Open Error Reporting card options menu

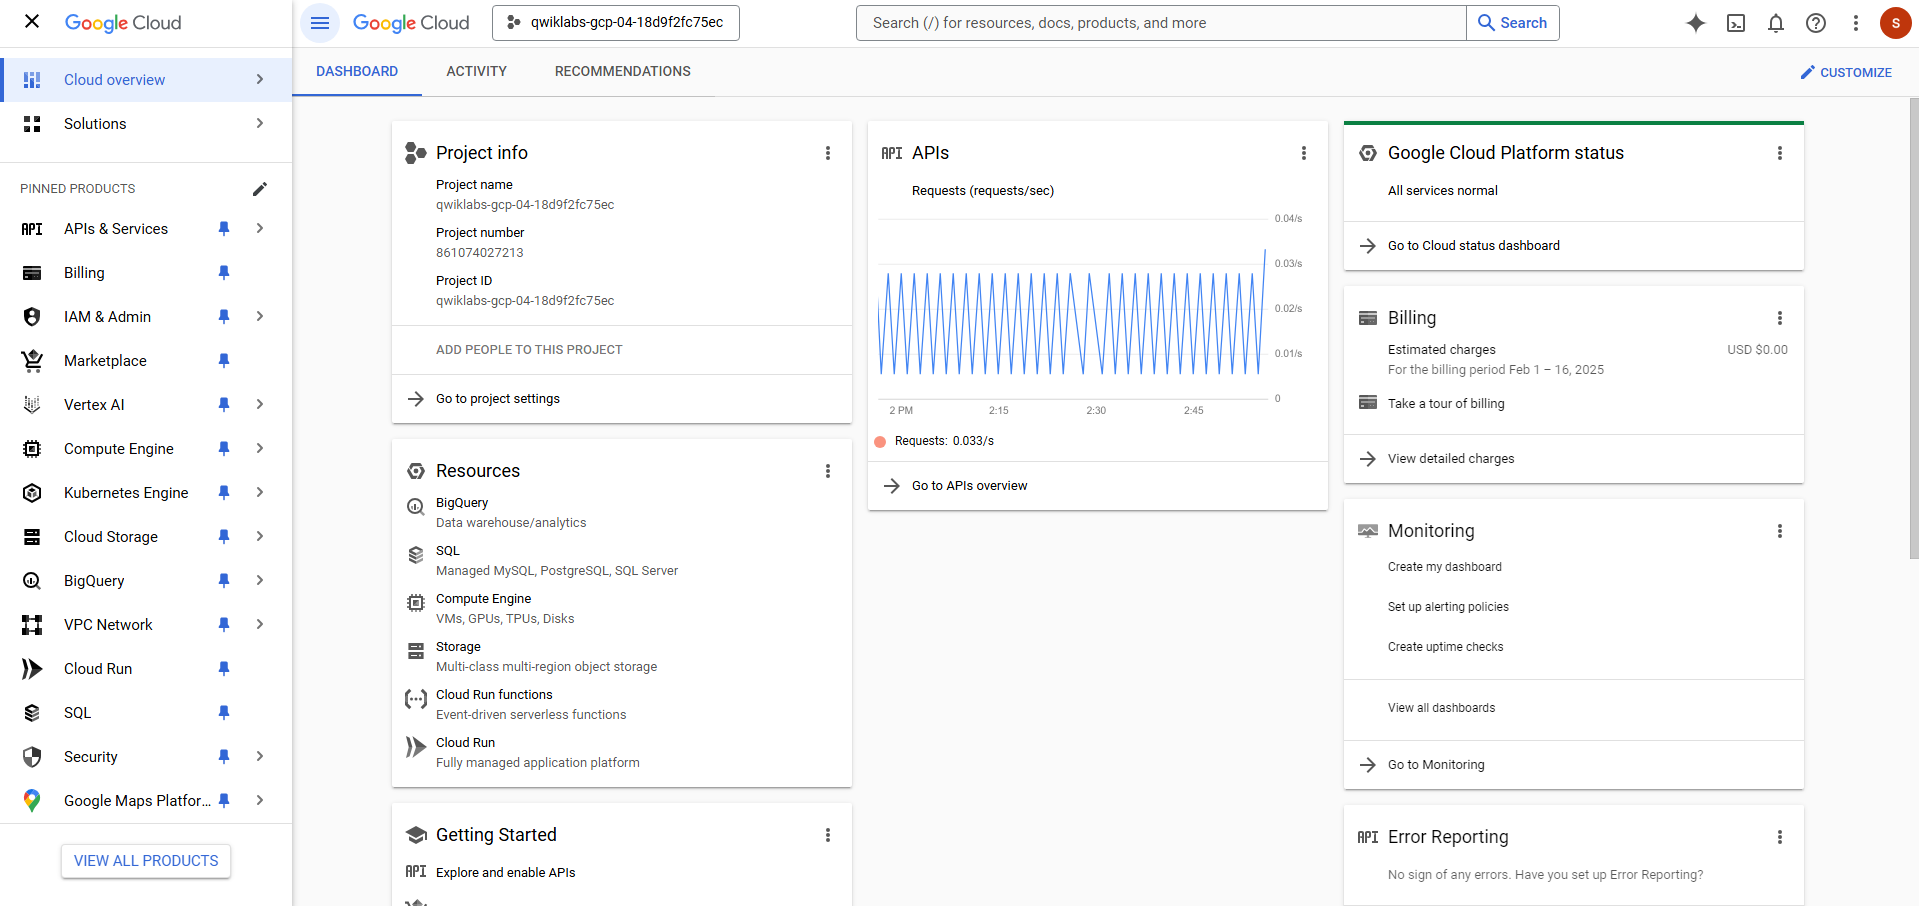coord(1780,837)
